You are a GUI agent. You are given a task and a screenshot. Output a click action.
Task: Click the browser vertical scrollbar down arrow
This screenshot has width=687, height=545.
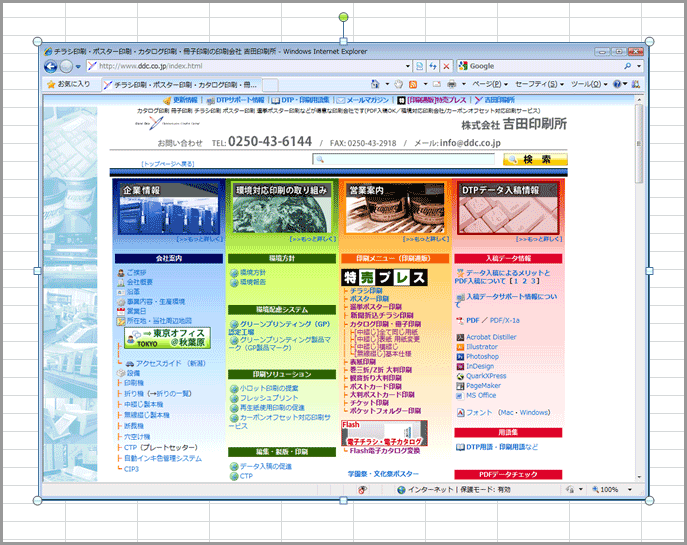coord(639,477)
